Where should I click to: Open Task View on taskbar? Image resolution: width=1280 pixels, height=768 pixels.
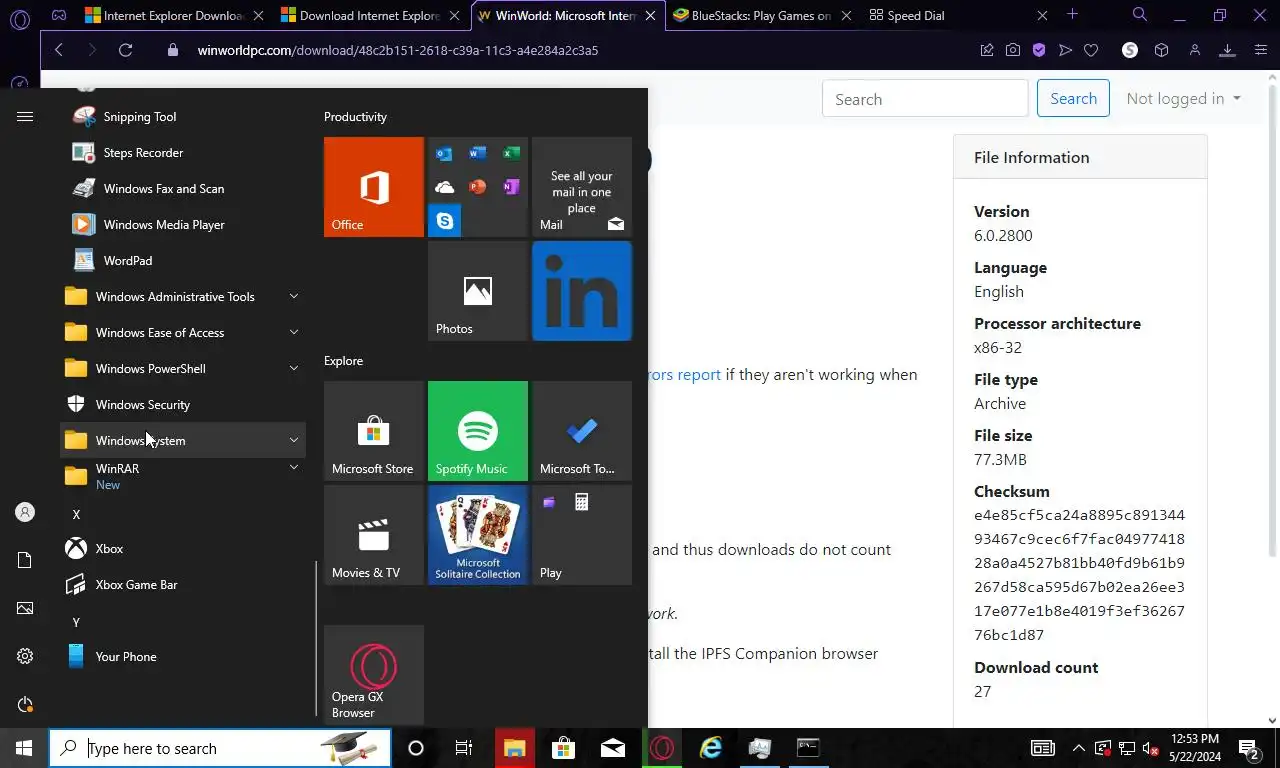[x=464, y=748]
